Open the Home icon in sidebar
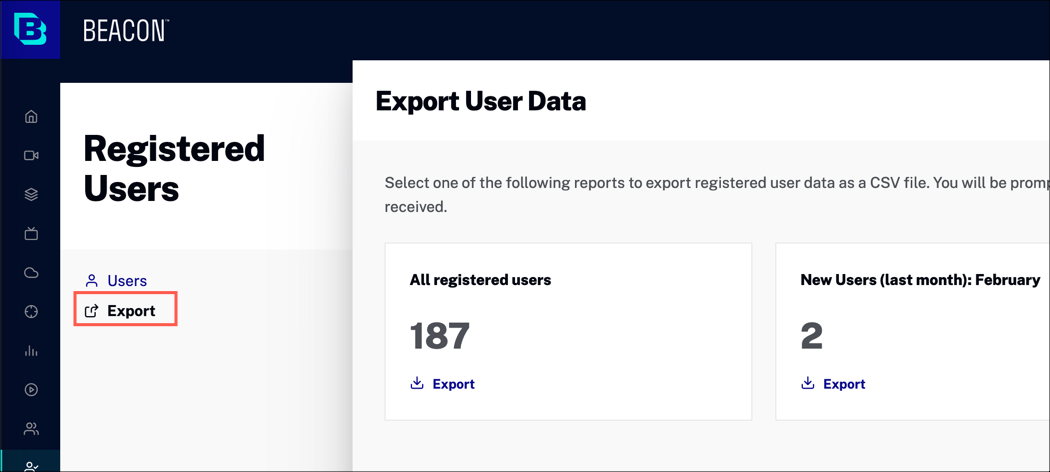This screenshot has width=1050, height=472. 31,117
